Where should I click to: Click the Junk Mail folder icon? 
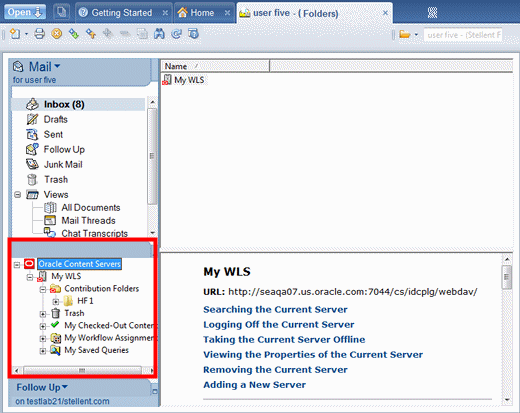(x=32, y=164)
